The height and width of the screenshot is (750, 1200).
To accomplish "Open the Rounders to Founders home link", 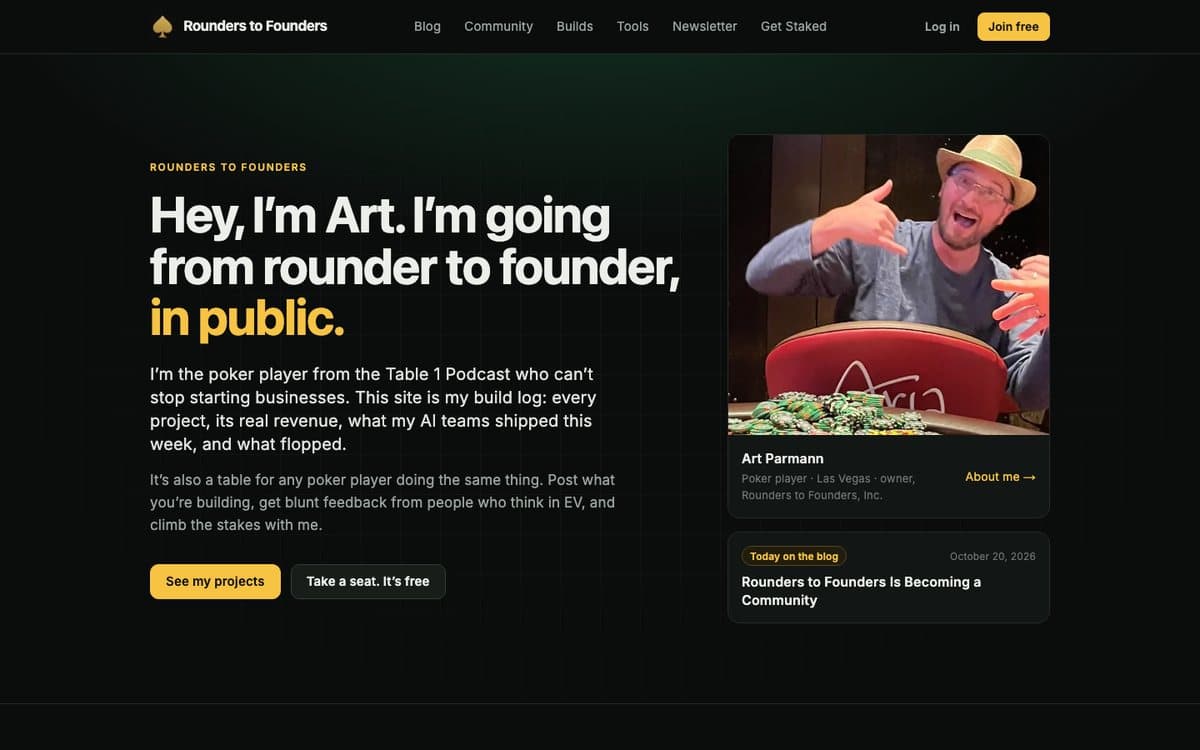I will click(240, 26).
